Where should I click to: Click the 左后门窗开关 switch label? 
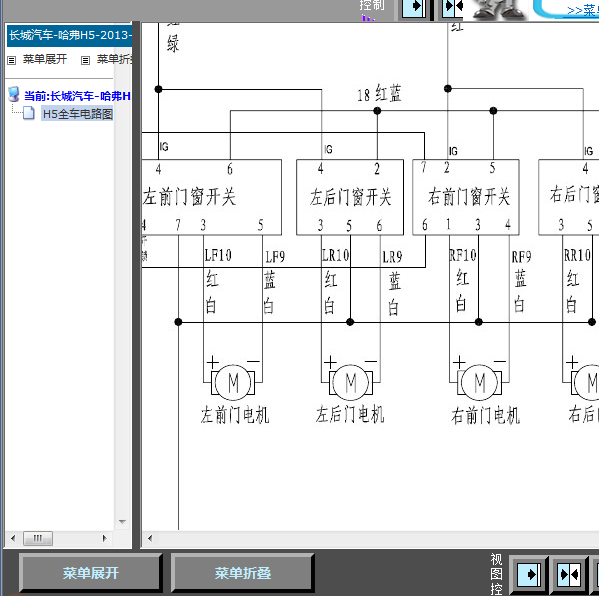click(350, 197)
